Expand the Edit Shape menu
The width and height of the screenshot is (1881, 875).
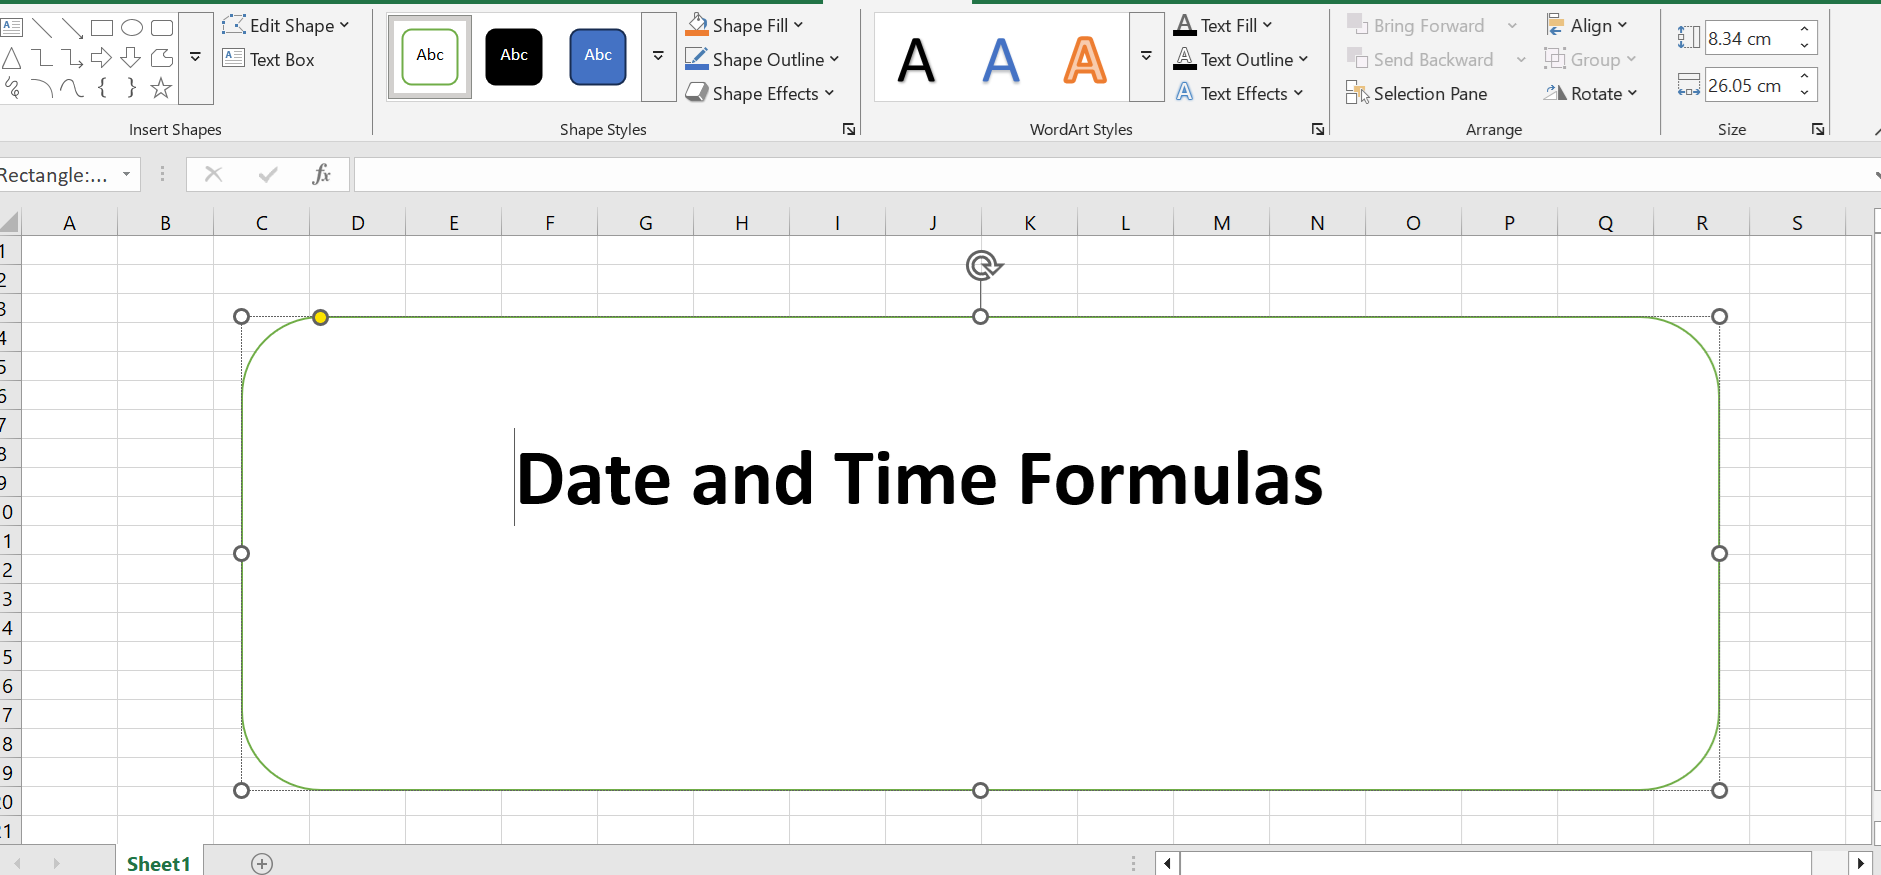pos(286,26)
